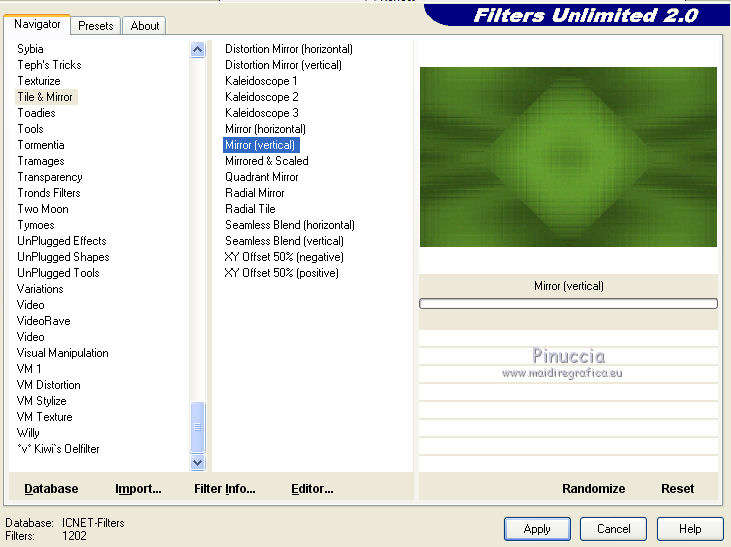This screenshot has height=547, width=731.
Task: Select the Tormentia category
Action: coord(41,145)
